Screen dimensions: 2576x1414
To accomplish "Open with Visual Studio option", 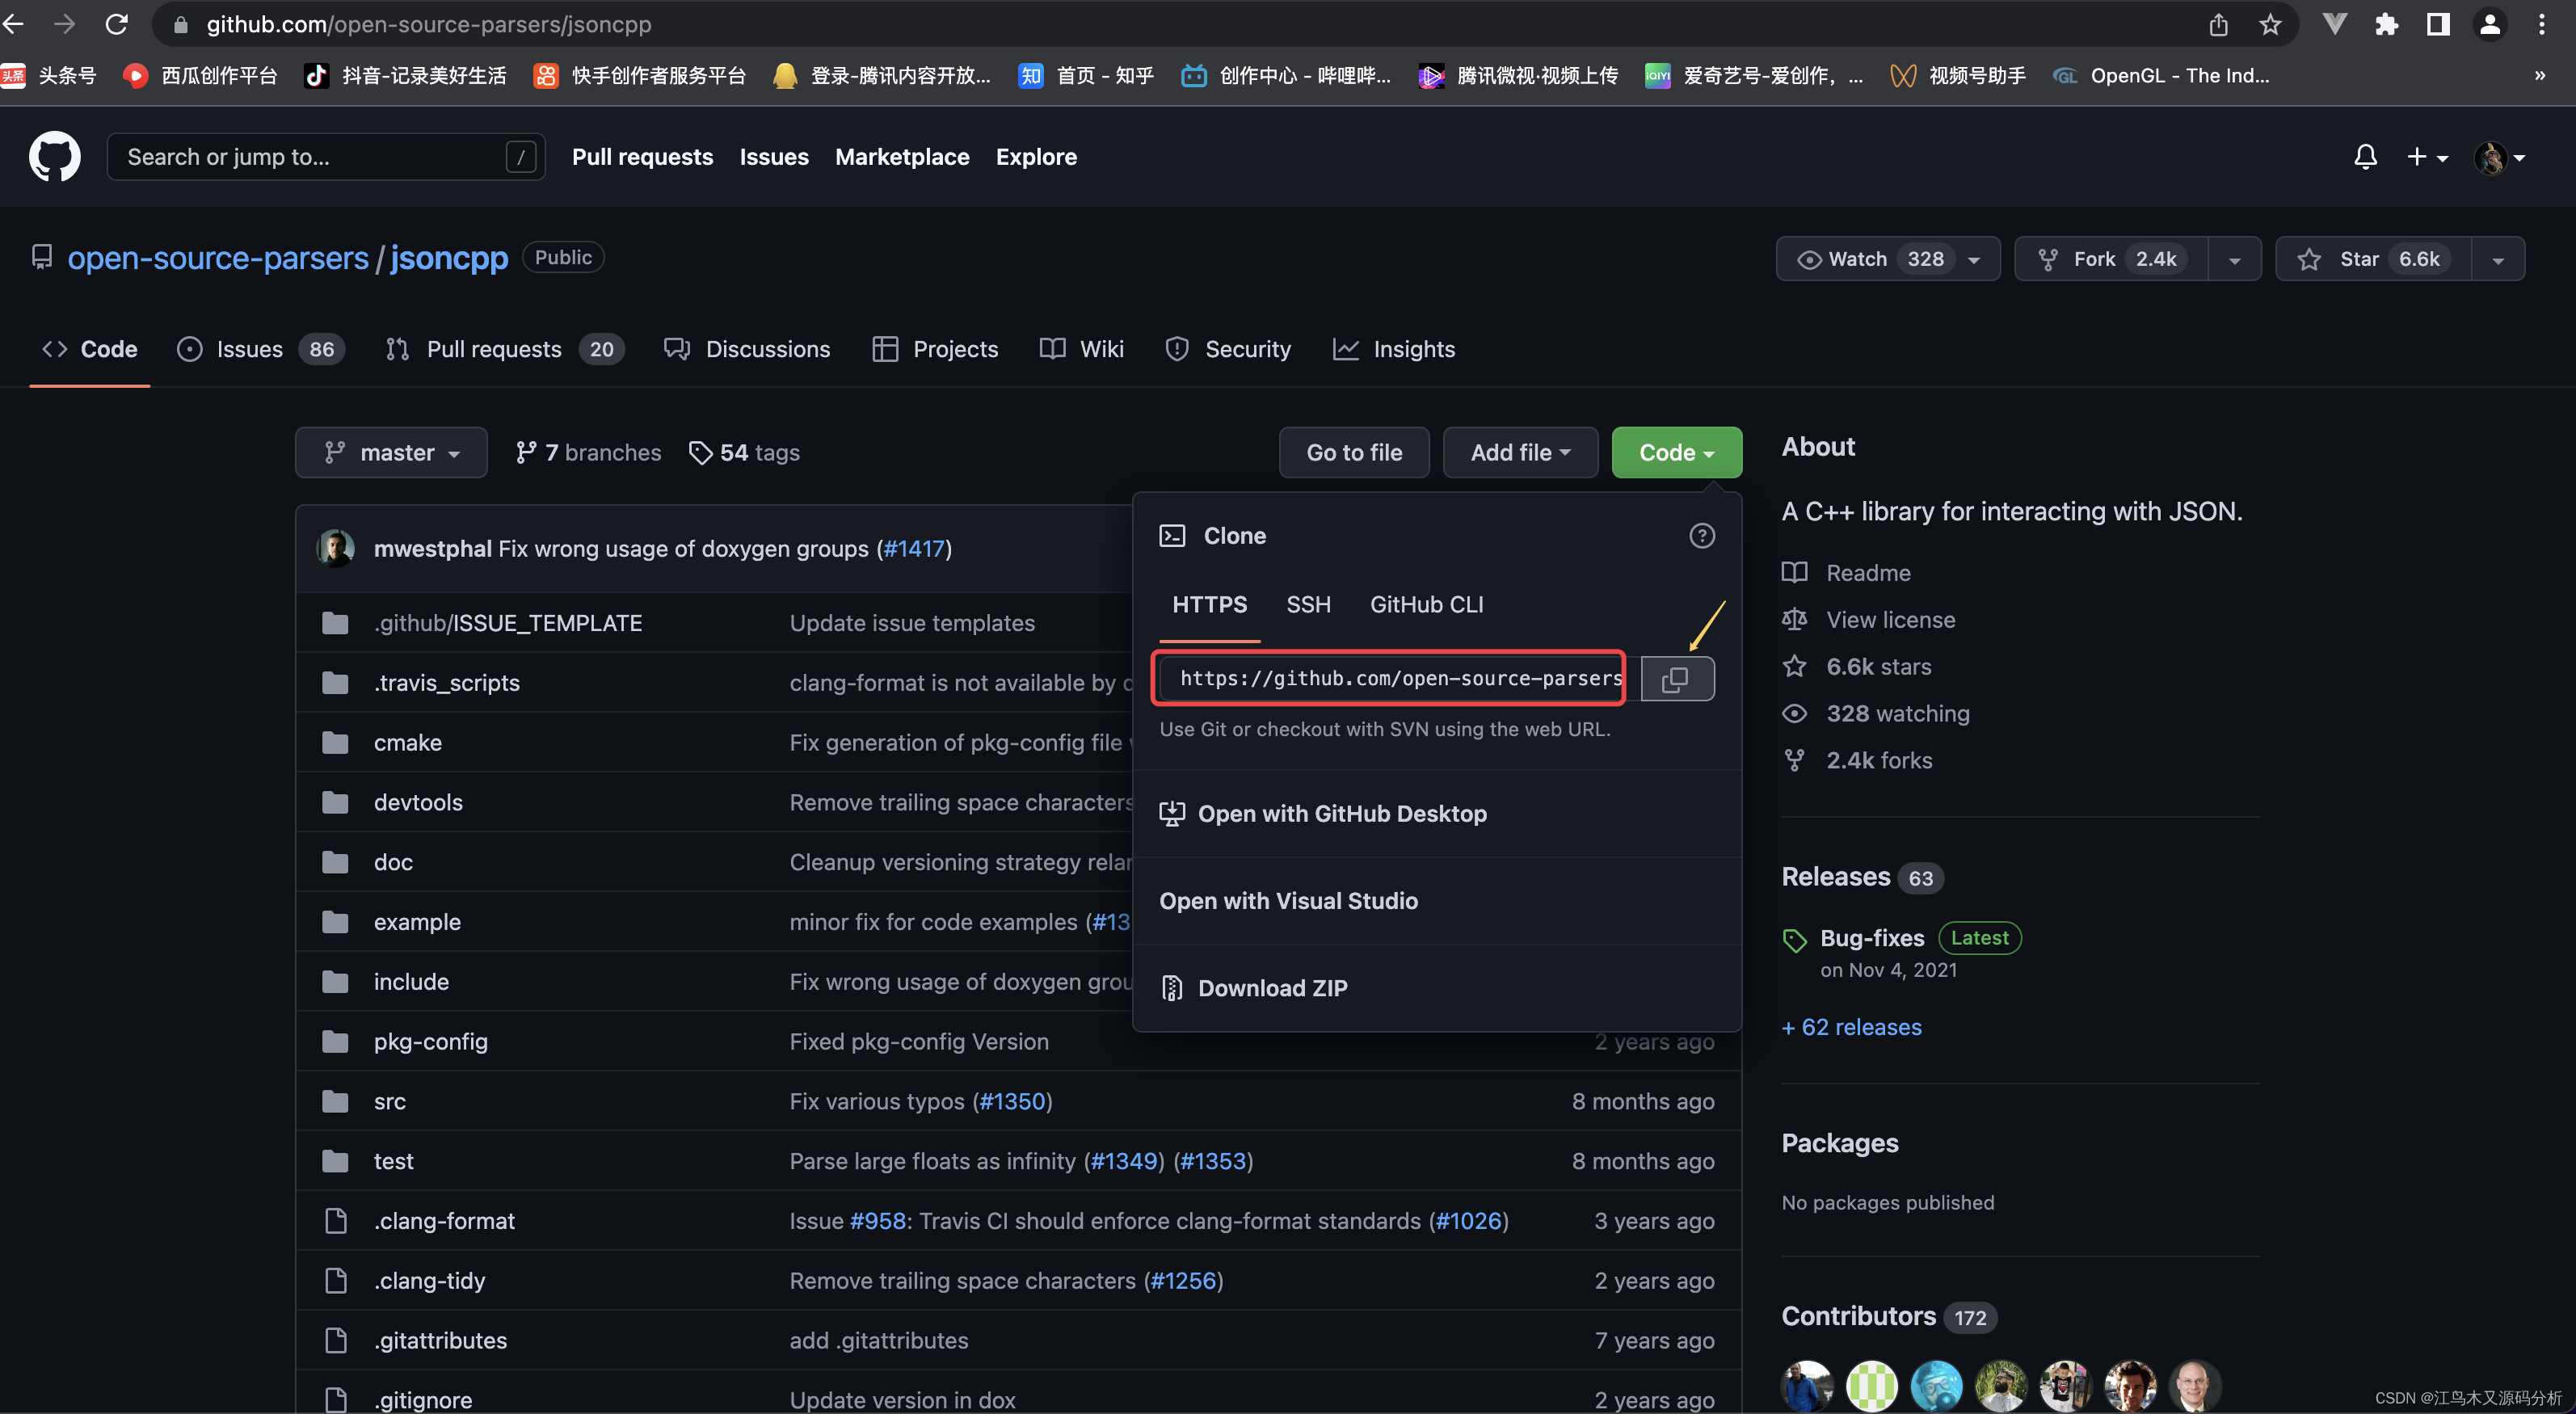I will point(1436,901).
